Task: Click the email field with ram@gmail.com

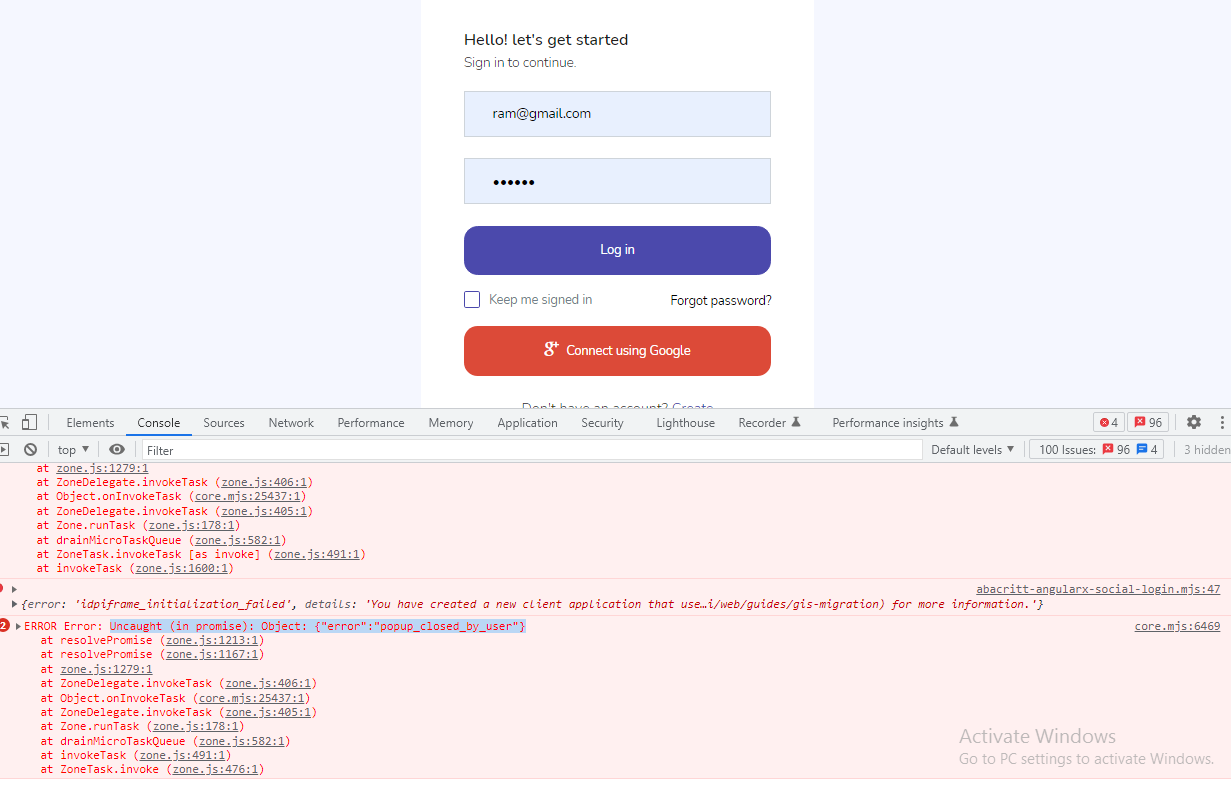Action: pyautogui.click(x=617, y=114)
